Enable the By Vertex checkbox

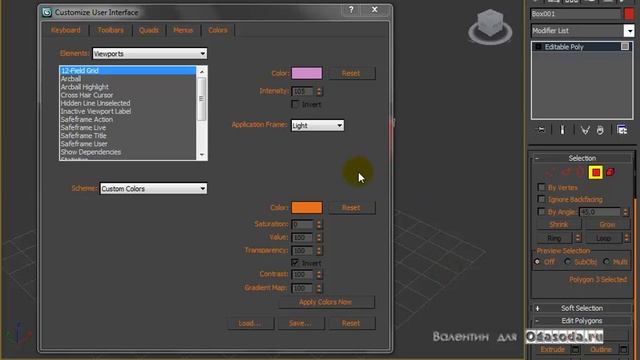[541, 187]
